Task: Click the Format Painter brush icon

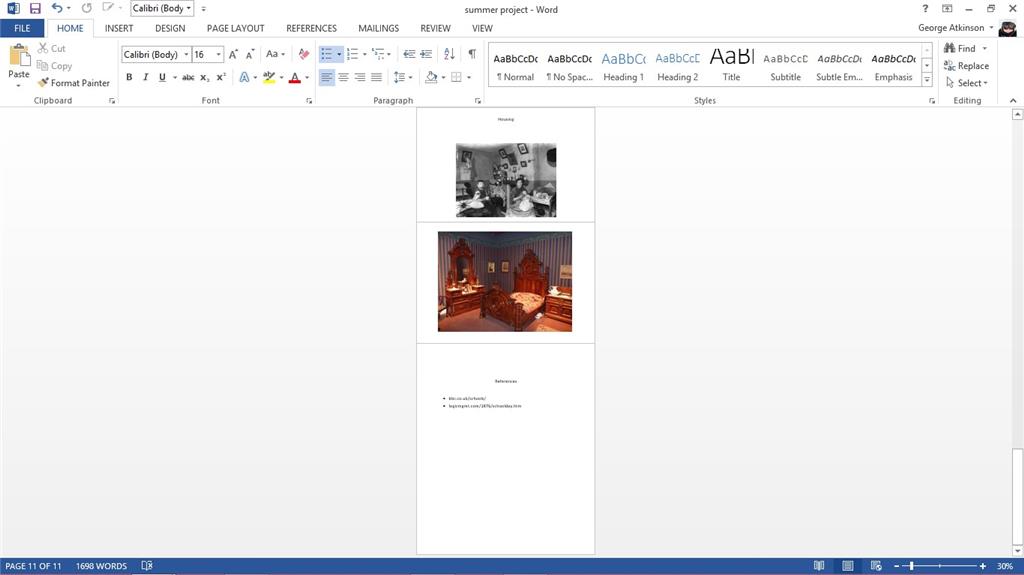Action: [43, 83]
